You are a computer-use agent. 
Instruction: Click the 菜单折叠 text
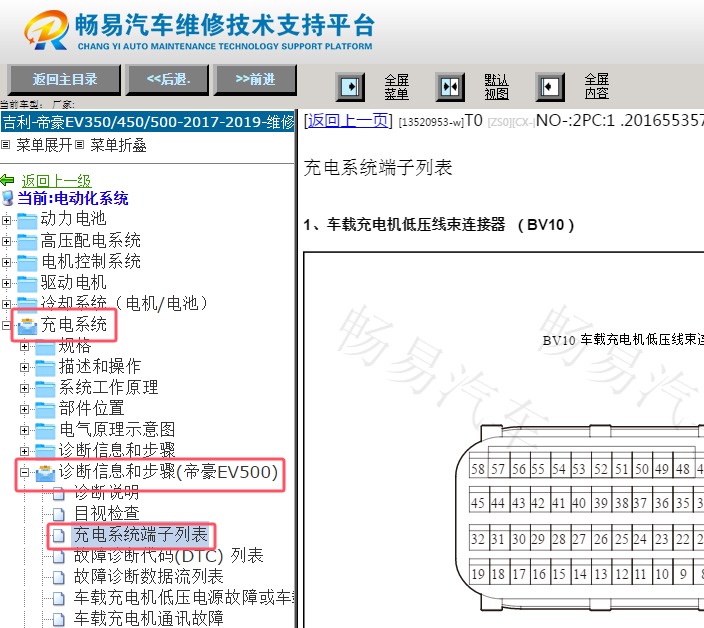point(118,145)
